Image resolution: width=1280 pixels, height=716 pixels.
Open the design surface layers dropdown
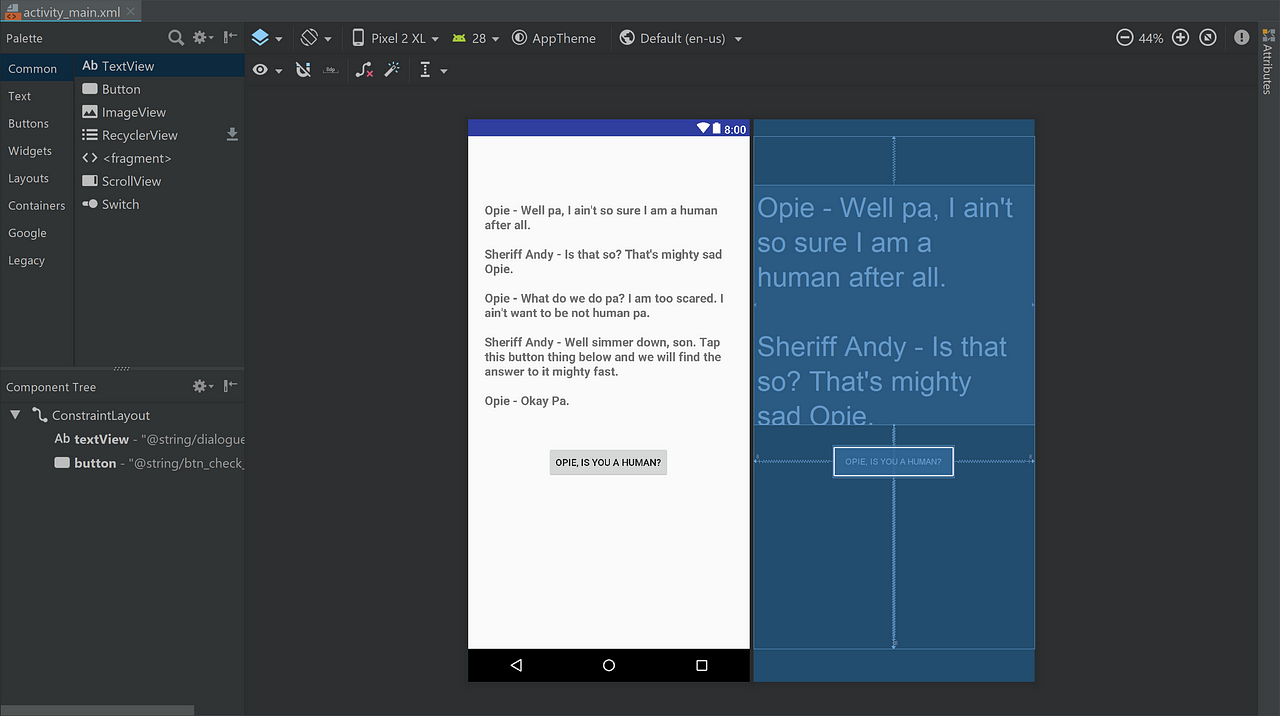coord(266,38)
